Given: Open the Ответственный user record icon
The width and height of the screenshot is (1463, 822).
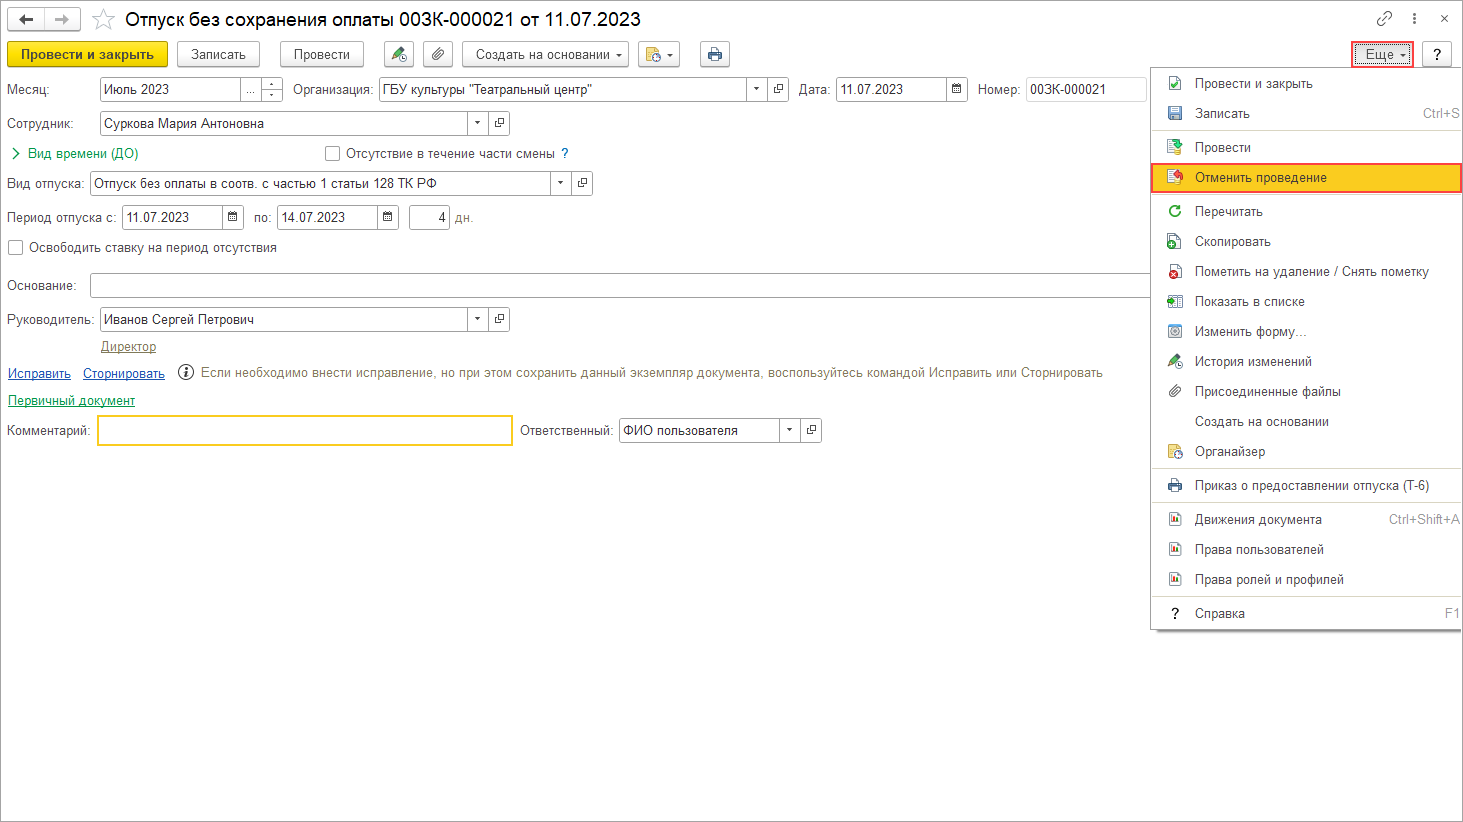Looking at the screenshot, I should click(x=811, y=430).
